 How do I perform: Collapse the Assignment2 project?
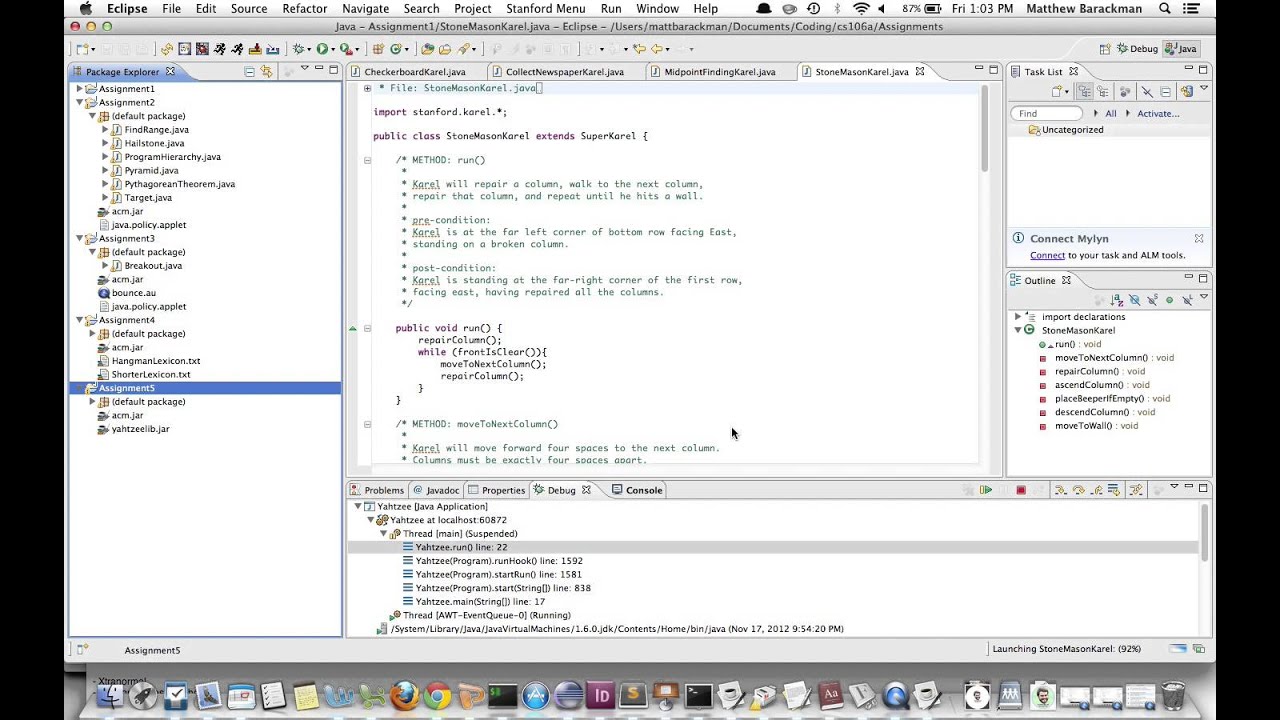[80, 103]
